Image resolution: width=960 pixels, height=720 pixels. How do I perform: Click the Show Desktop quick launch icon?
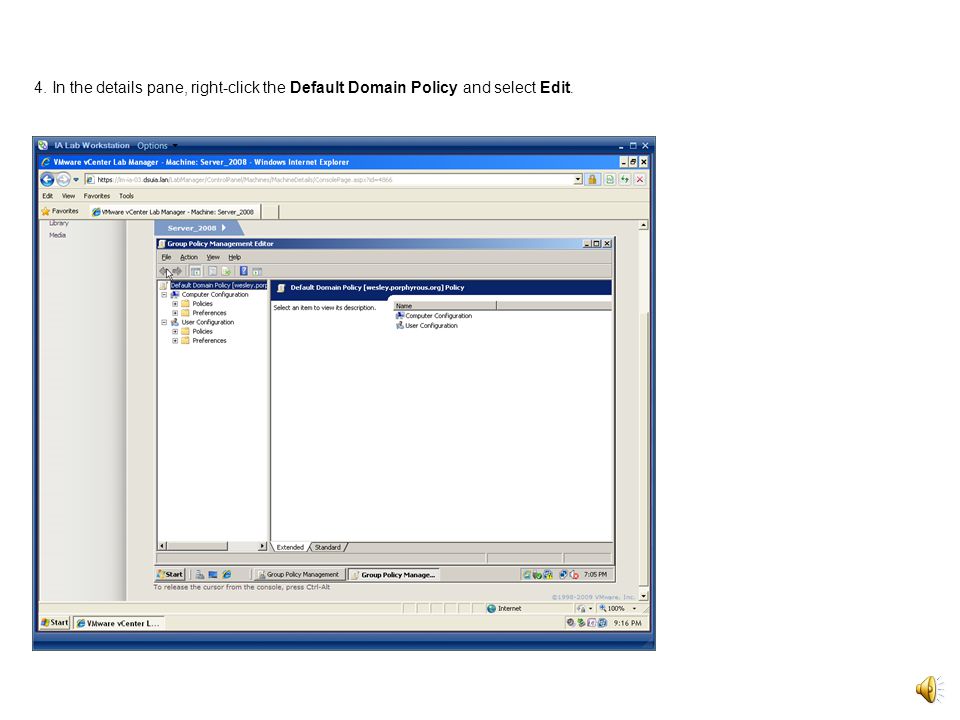click(213, 575)
